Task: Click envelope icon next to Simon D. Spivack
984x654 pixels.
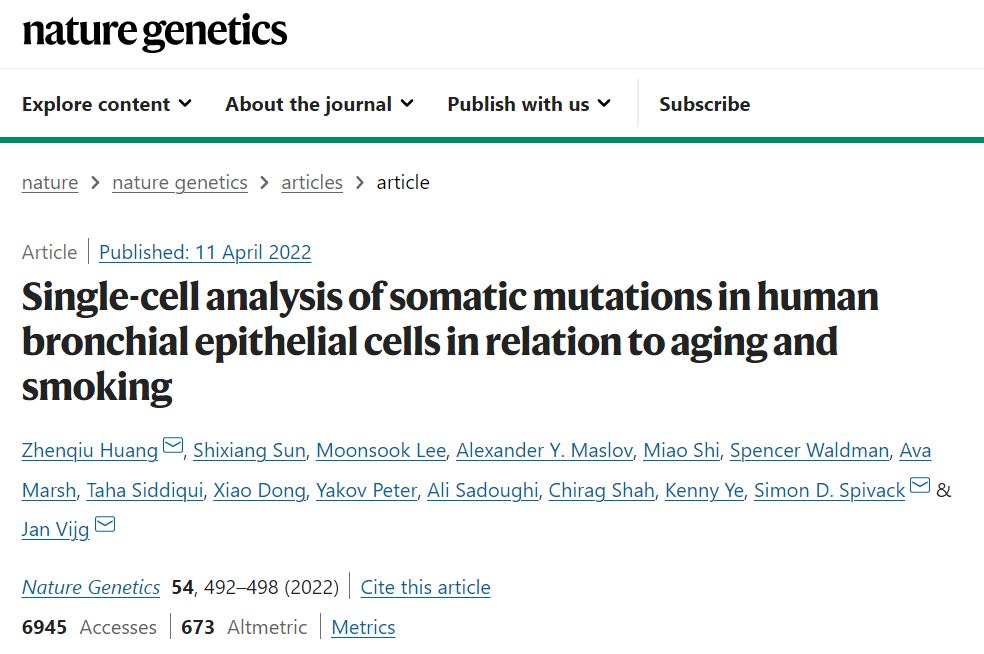Action: pyautogui.click(x=920, y=486)
